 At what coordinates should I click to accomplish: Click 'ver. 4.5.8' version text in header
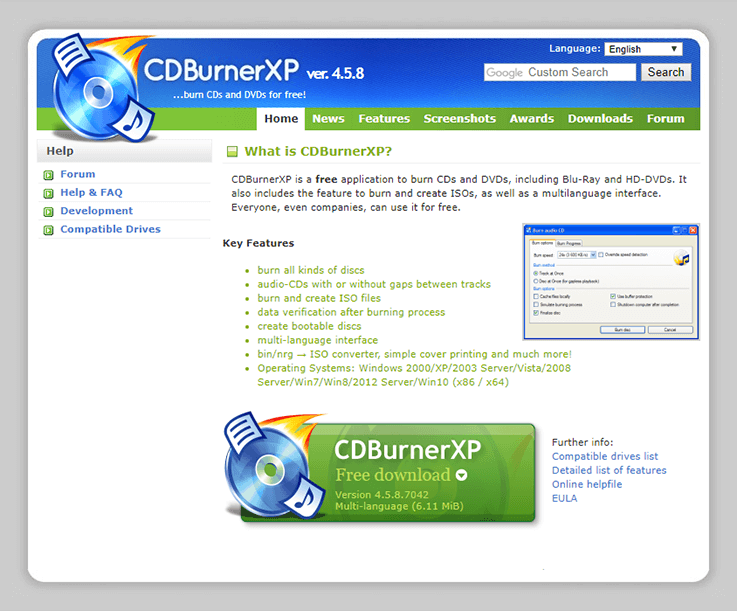335,74
